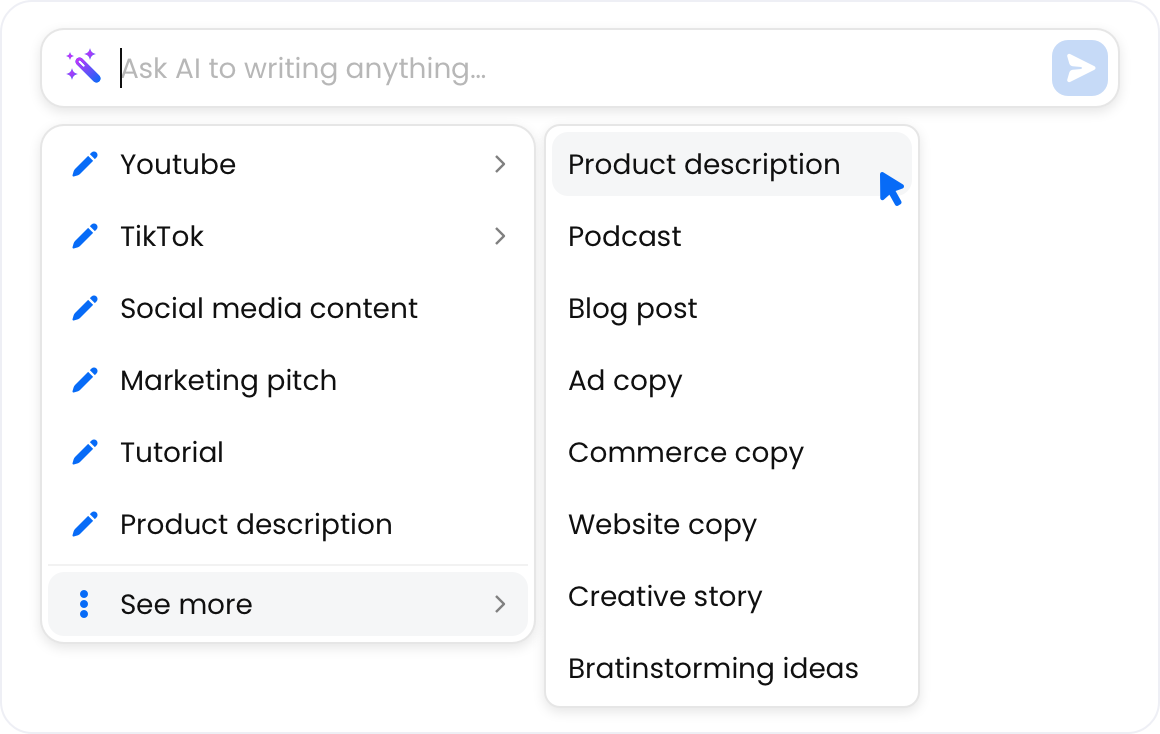Click the pencil icon beside Tutorial
The image size is (1160, 734).
coord(85,452)
